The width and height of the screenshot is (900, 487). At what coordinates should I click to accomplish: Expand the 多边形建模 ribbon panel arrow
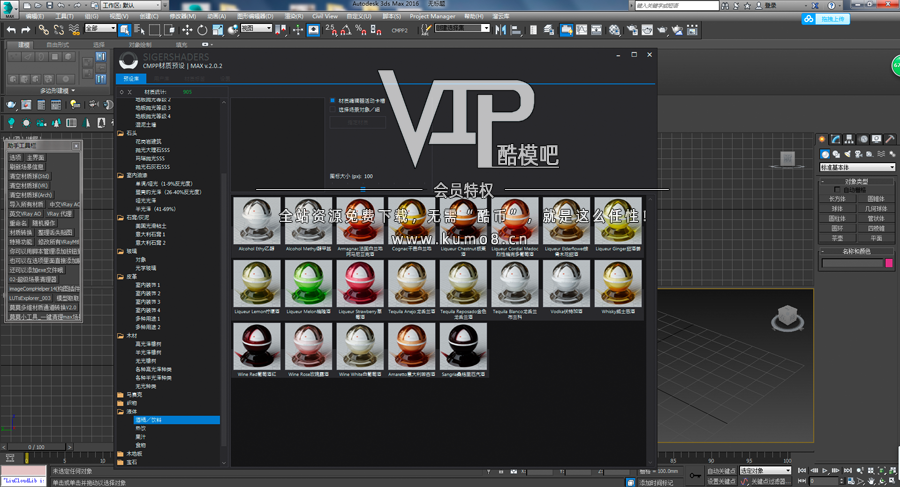point(73,91)
